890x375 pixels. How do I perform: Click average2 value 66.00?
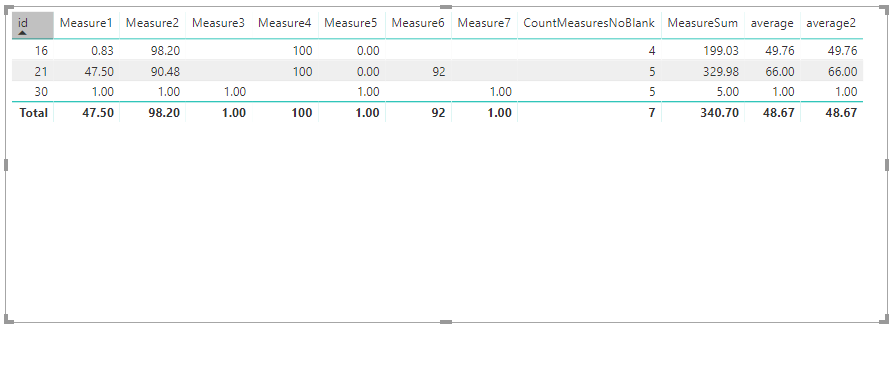click(843, 72)
